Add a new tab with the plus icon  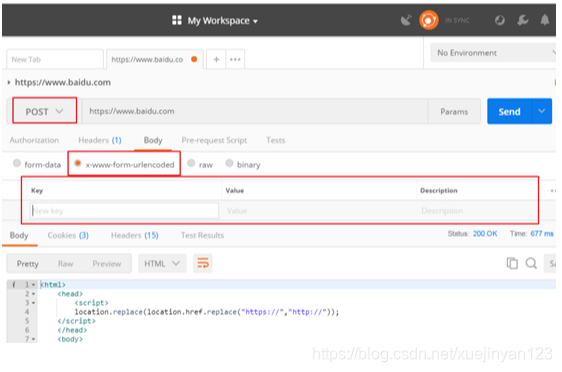pos(216,59)
